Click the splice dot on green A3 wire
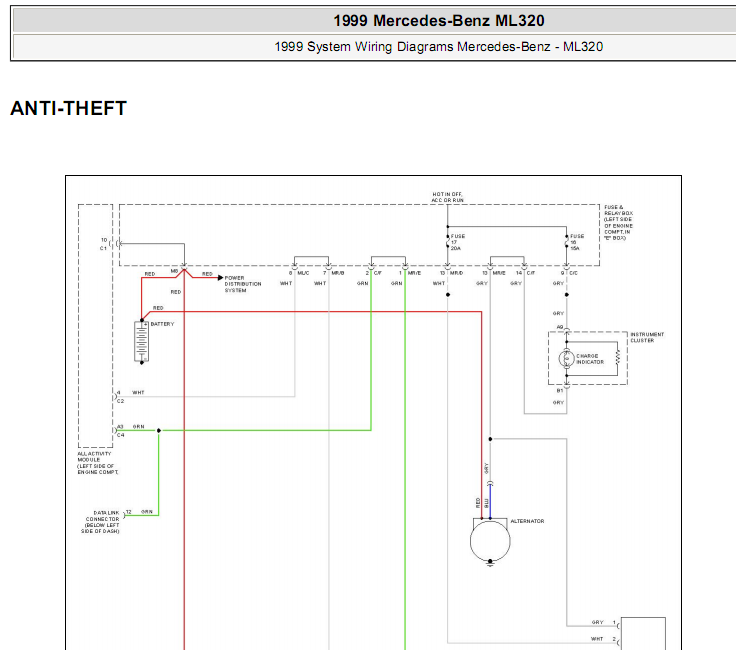Viewport: 736px width, 650px height. point(159,430)
